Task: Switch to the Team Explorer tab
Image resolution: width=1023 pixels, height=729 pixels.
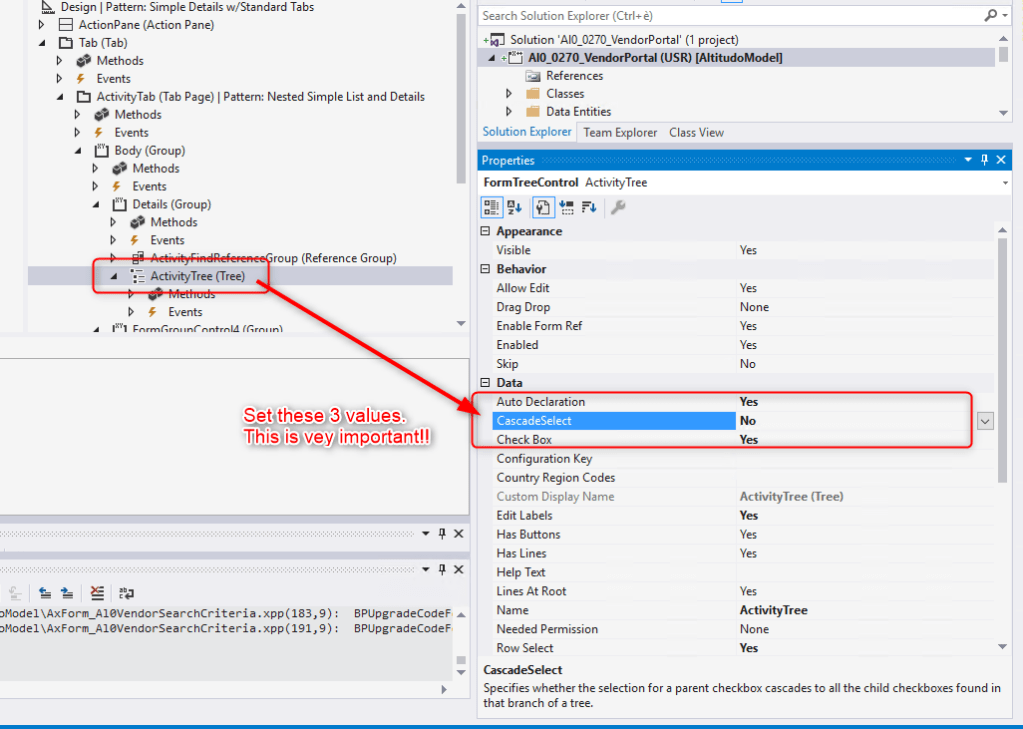Action: pyautogui.click(x=620, y=132)
